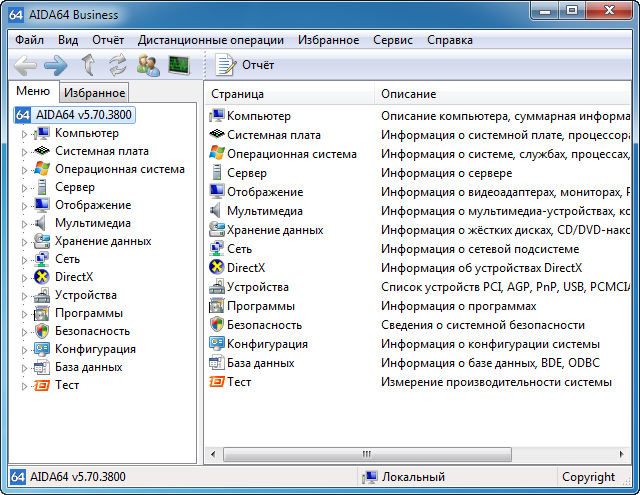Open Безопасность shield item in right list
Image resolution: width=640 pixels, height=495 pixels.
point(217,325)
